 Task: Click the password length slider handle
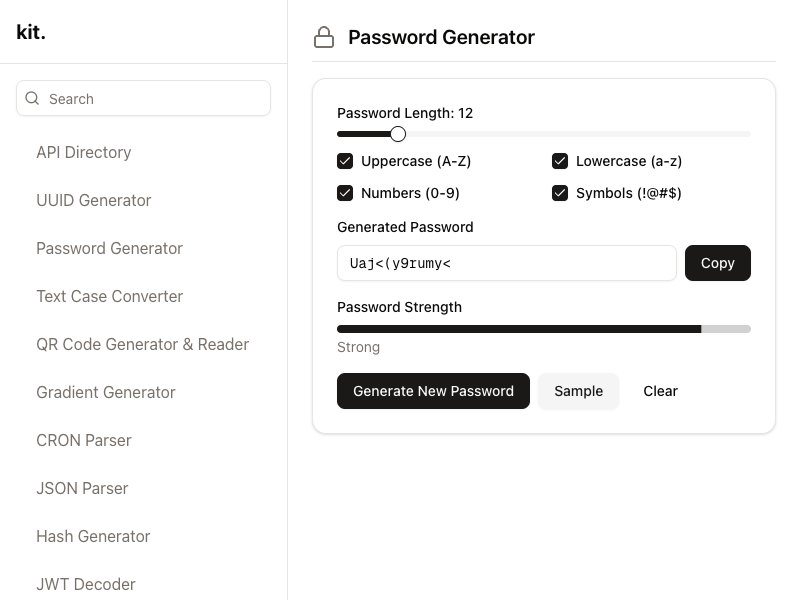(398, 134)
